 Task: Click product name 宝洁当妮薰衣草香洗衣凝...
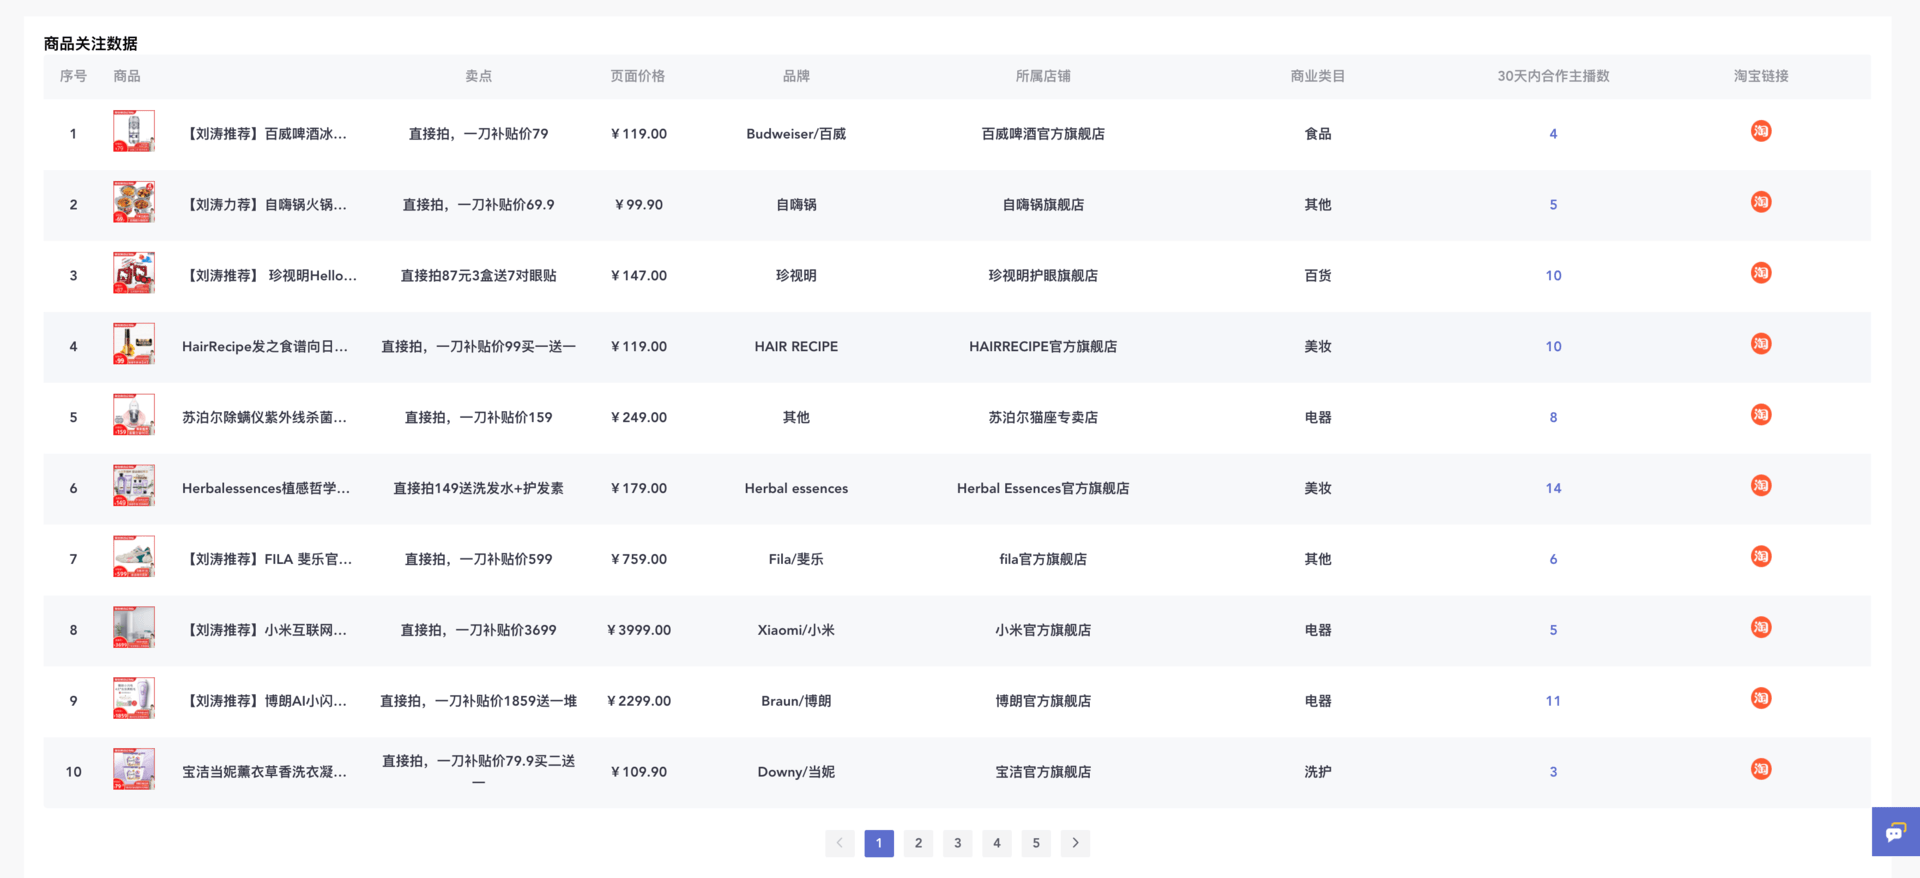(264, 773)
